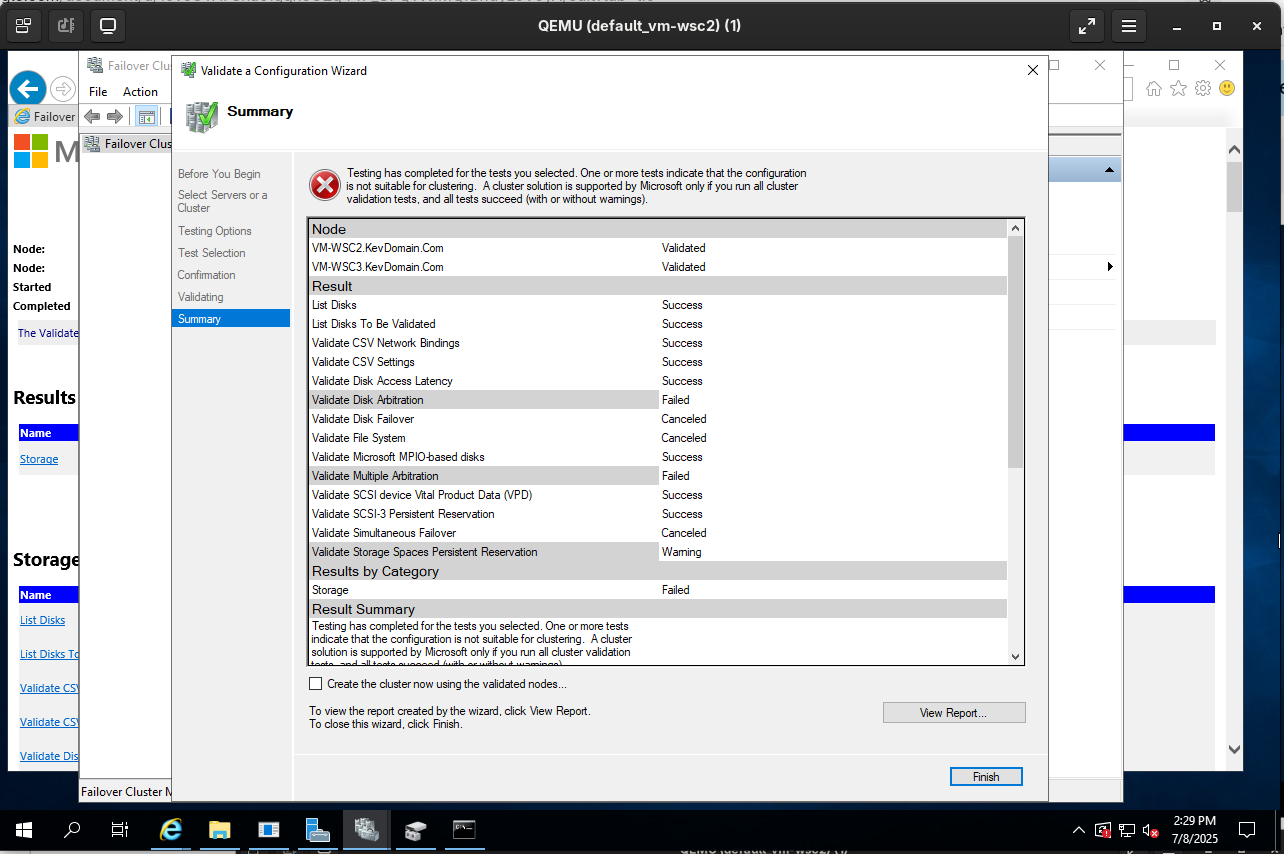The width and height of the screenshot is (1284, 854).
Task: Open the Action Center notification icon
Action: pyautogui.click(x=1247, y=830)
